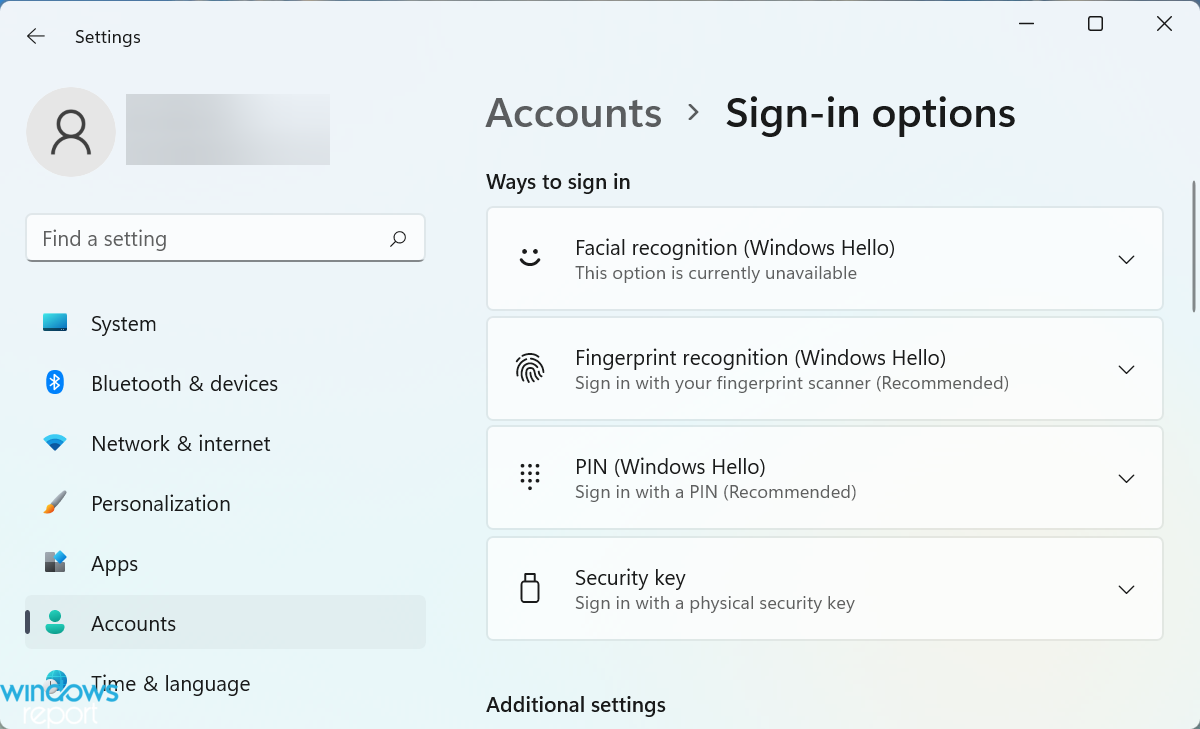Click the facial recognition smiley icon
Screen dimensions: 1200x729
click(x=530, y=258)
